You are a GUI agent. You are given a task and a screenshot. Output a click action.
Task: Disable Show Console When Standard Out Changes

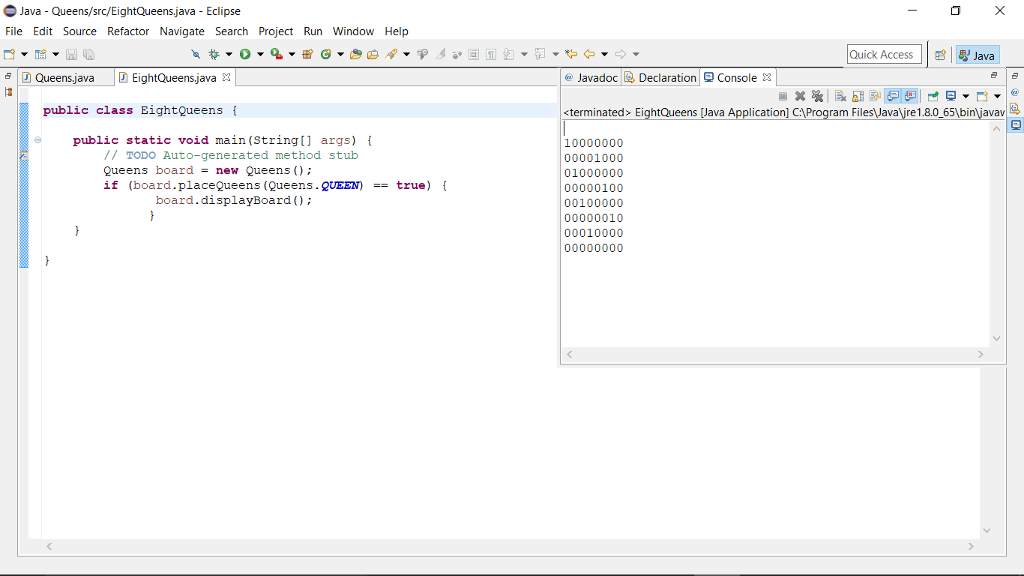click(895, 95)
